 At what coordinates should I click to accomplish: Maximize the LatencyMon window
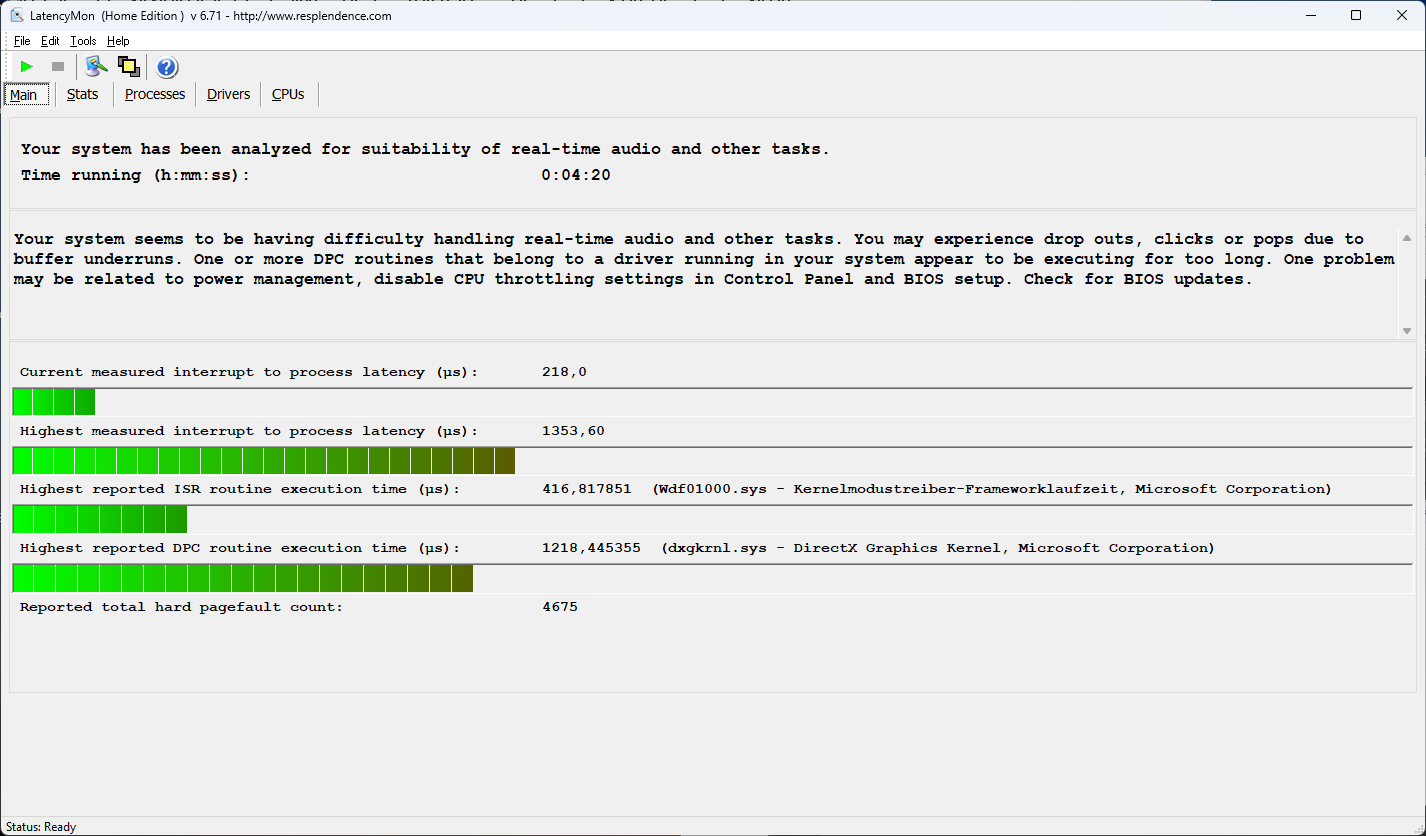pos(1356,15)
